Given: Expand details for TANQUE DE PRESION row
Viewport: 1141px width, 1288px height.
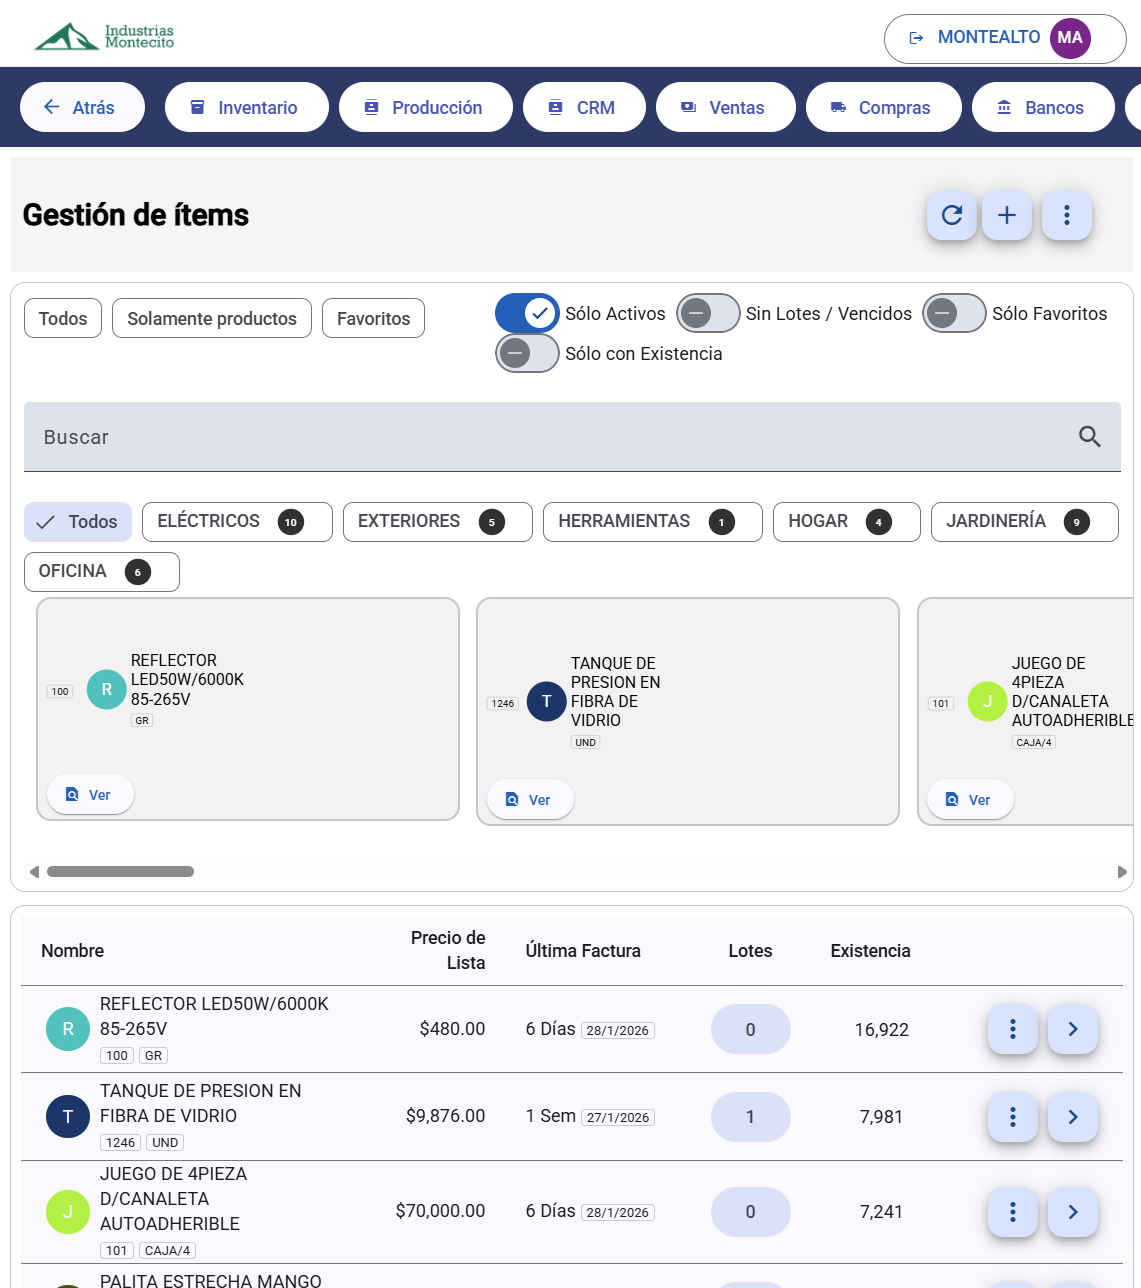Looking at the screenshot, I should (x=1072, y=1117).
